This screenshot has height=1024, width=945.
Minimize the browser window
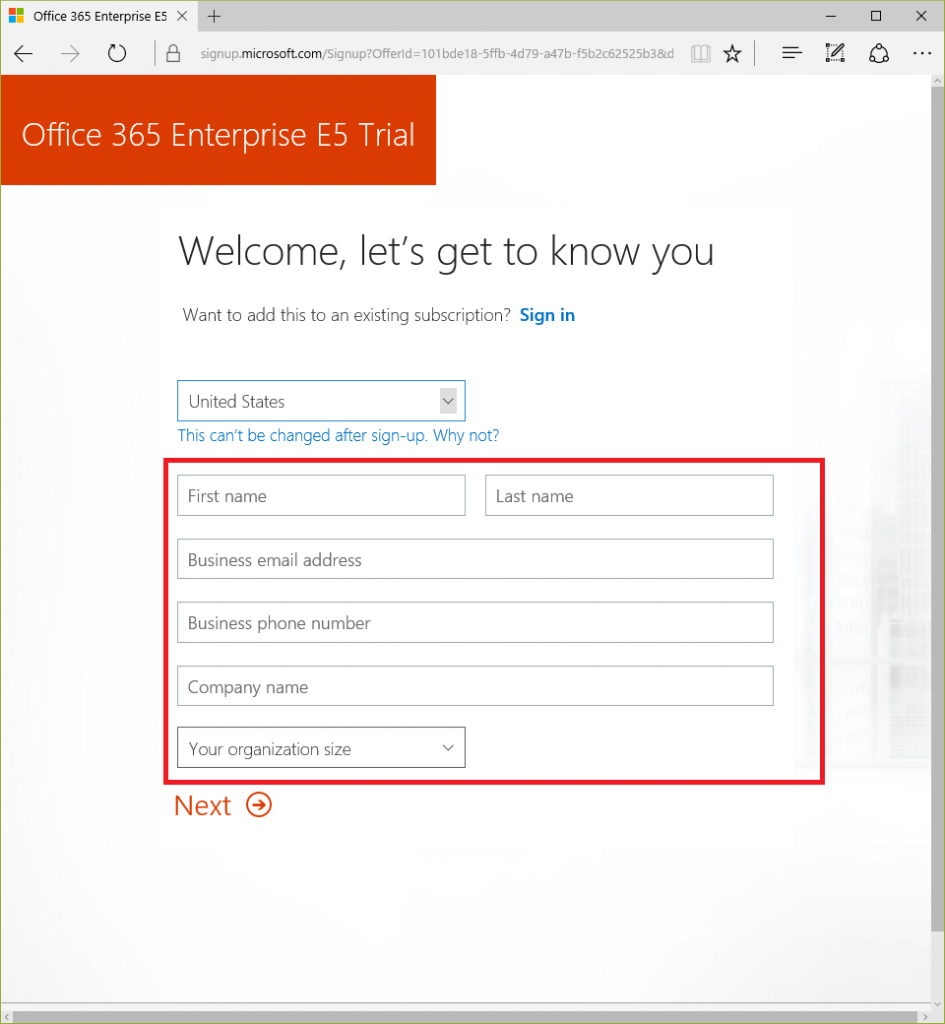(x=831, y=16)
